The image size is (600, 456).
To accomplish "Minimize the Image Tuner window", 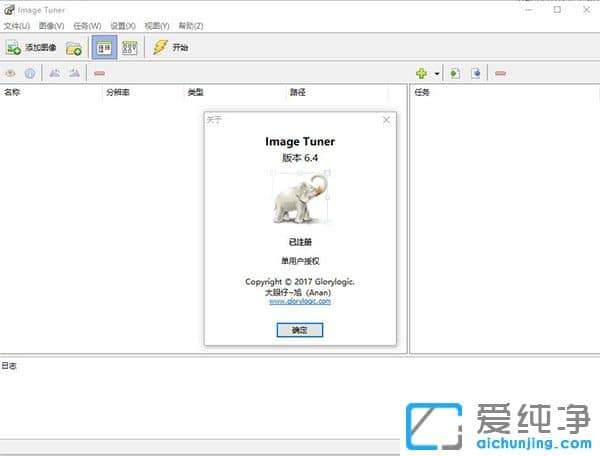I will coord(529,10).
